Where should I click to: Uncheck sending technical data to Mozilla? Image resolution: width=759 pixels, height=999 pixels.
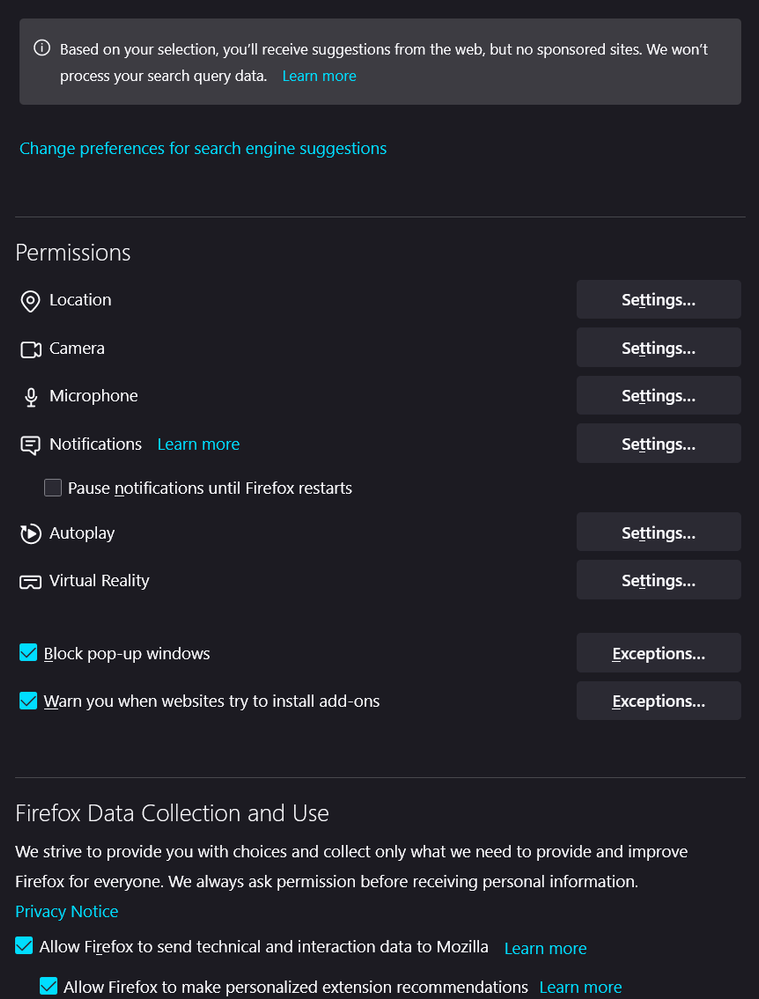click(x=24, y=946)
